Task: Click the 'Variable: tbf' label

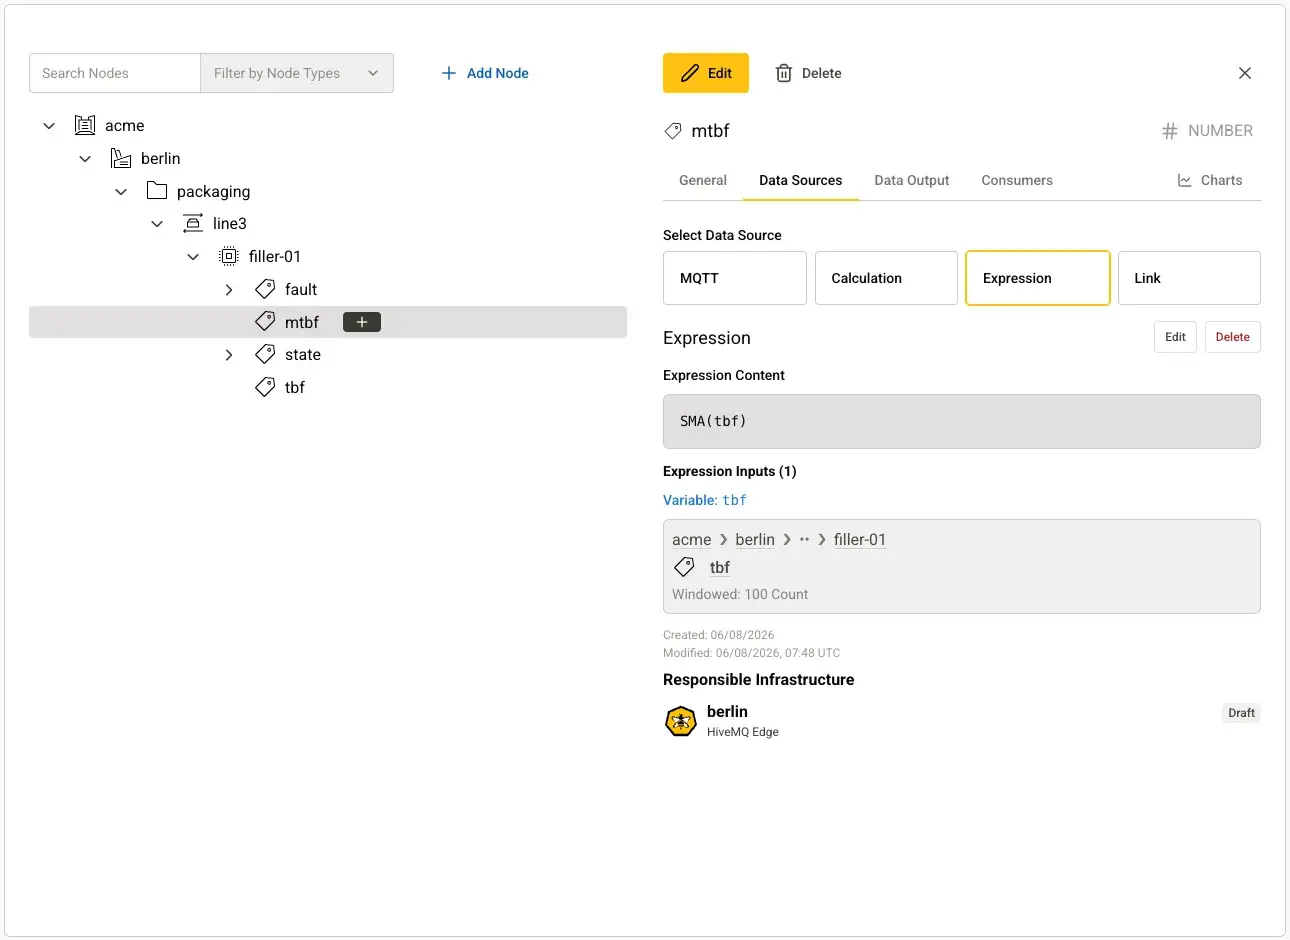Action: 705,500
